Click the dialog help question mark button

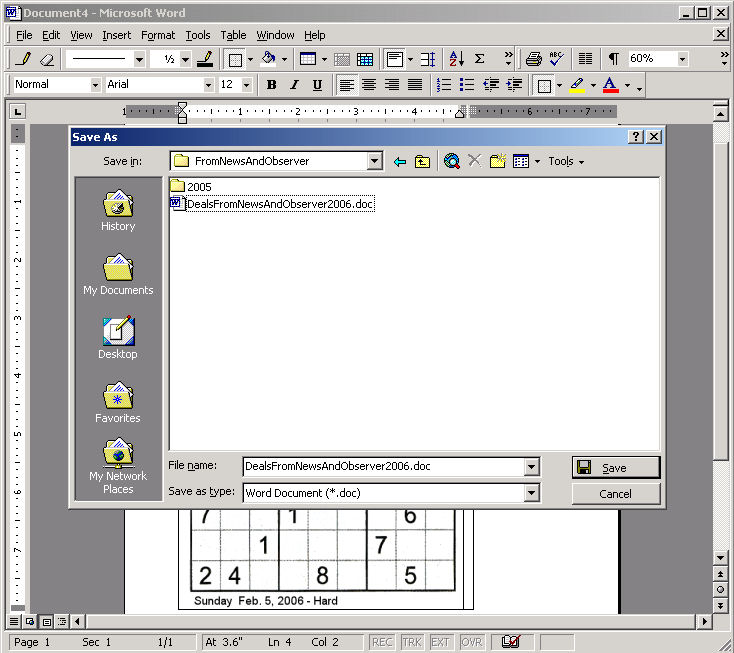coord(636,137)
